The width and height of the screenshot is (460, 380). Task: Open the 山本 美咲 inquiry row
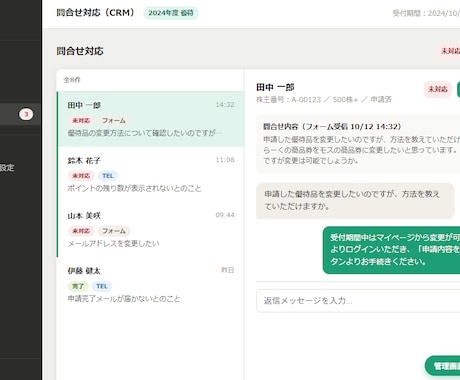[x=150, y=229]
